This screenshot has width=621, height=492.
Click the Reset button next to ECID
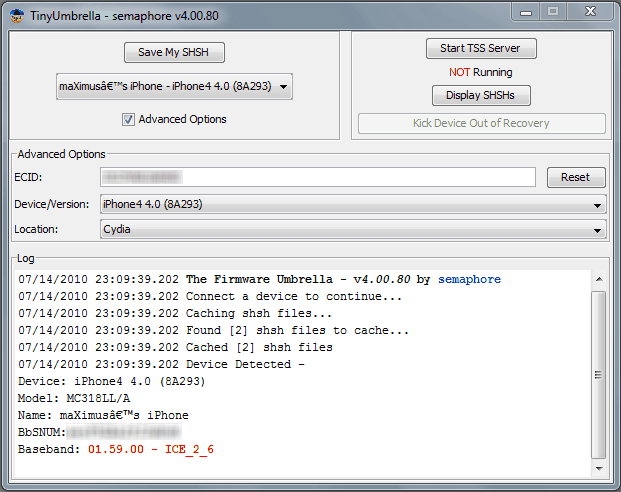tap(576, 177)
